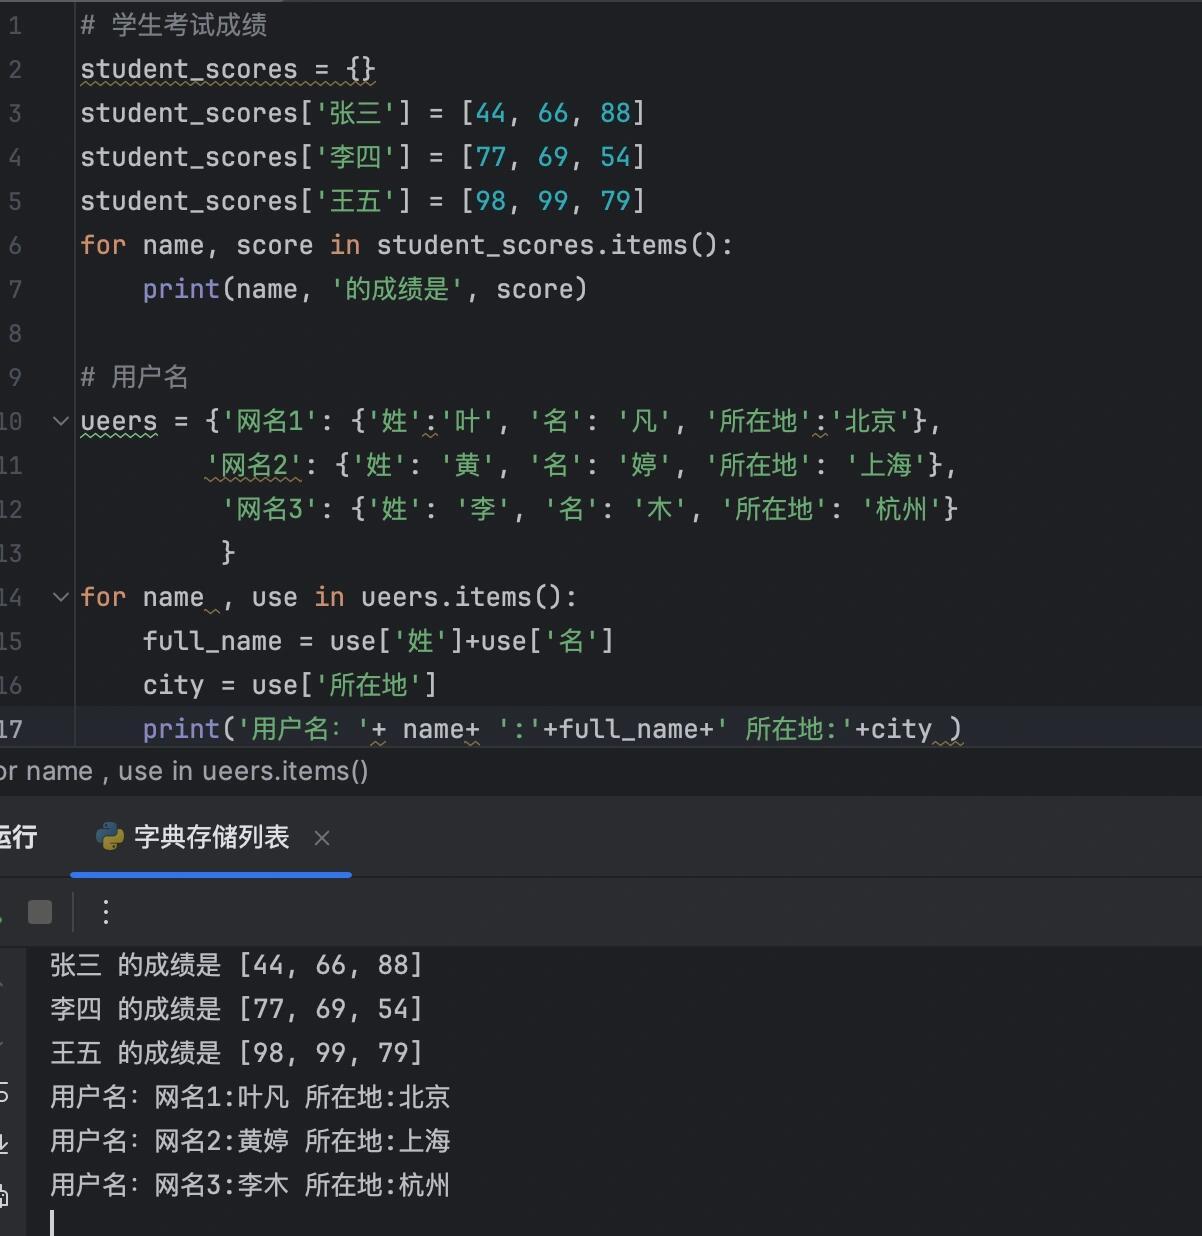Click the comment '# 用户名'

tap(134, 377)
